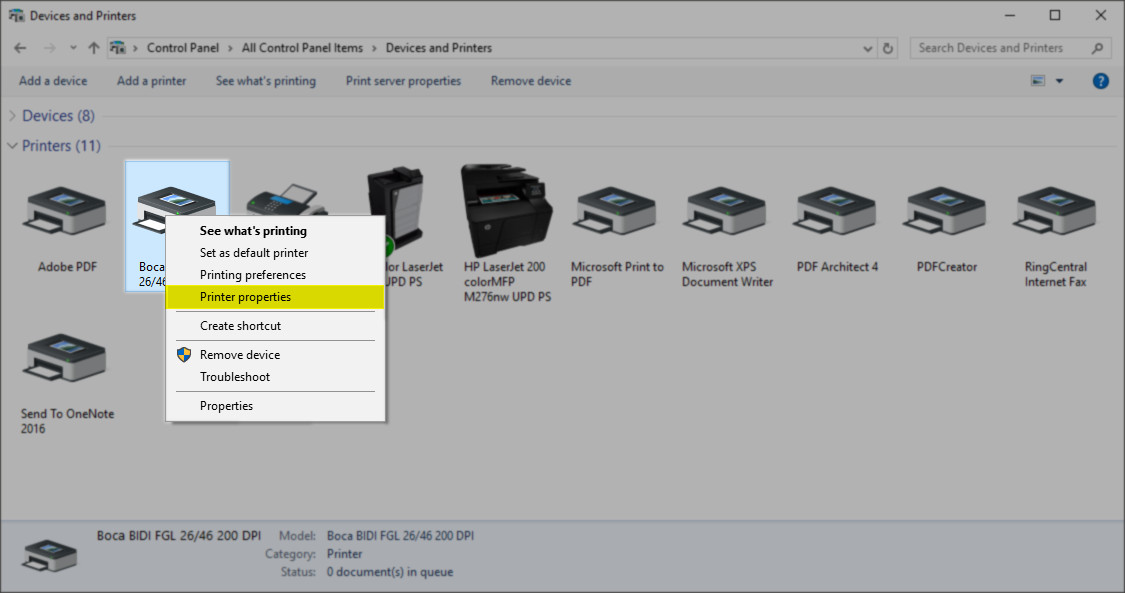Click the refresh address bar button
1125x593 pixels.
[x=888, y=48]
